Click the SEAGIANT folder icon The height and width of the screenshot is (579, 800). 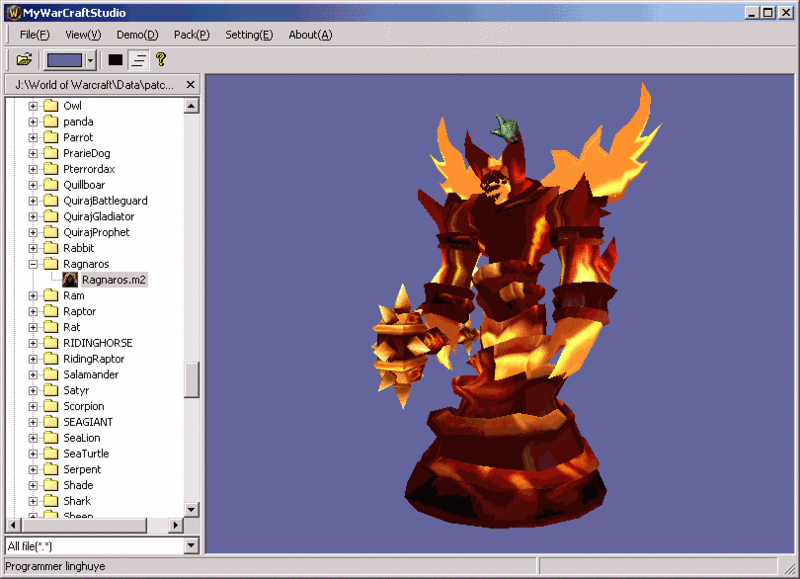(51, 422)
